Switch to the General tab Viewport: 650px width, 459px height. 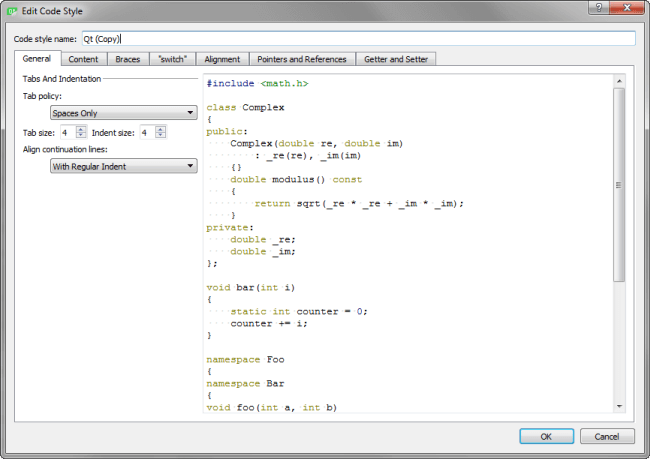(37, 58)
